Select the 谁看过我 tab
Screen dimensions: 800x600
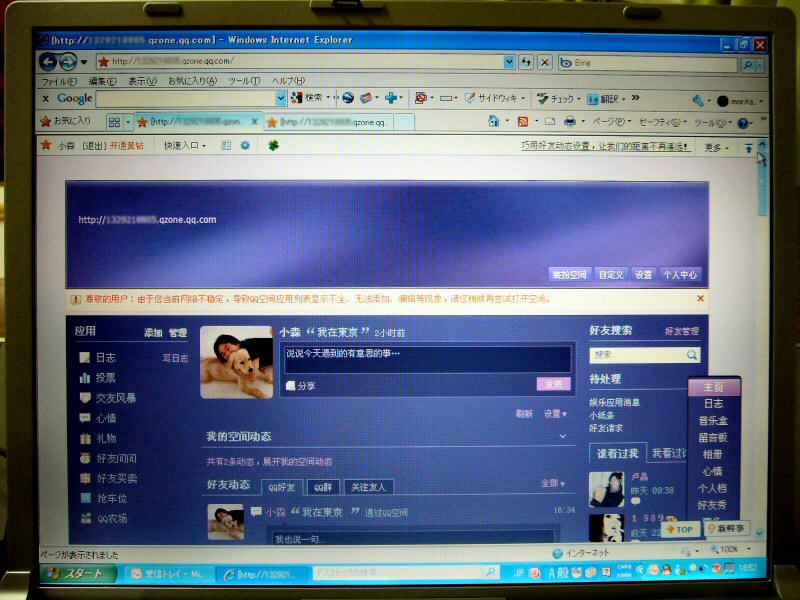(618, 453)
